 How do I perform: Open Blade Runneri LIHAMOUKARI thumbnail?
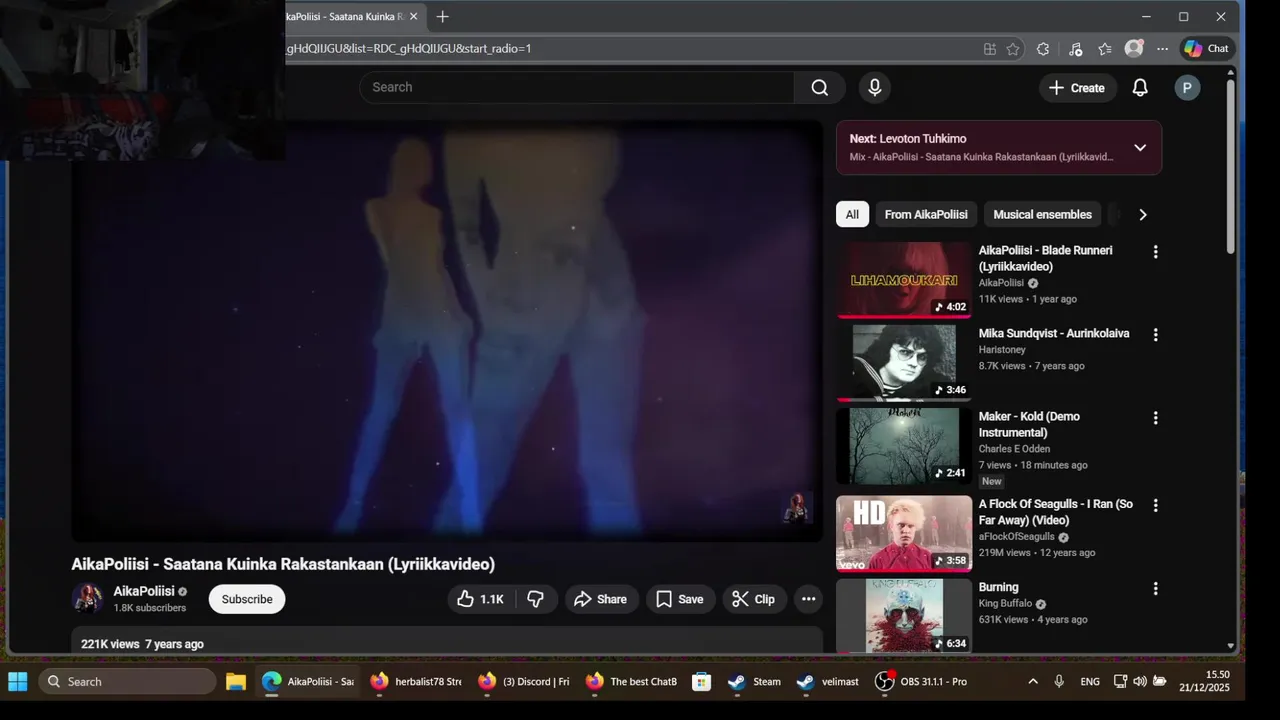pyautogui.click(x=904, y=280)
